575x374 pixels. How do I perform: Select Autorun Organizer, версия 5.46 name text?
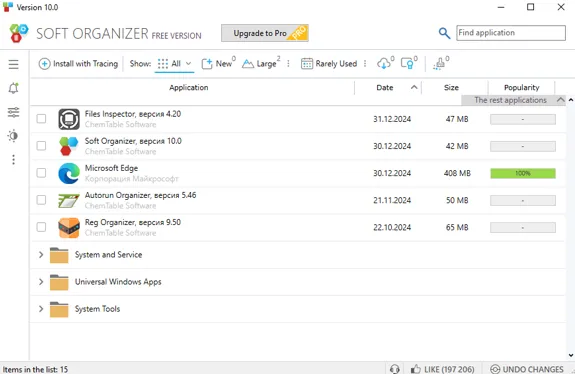[x=140, y=195]
